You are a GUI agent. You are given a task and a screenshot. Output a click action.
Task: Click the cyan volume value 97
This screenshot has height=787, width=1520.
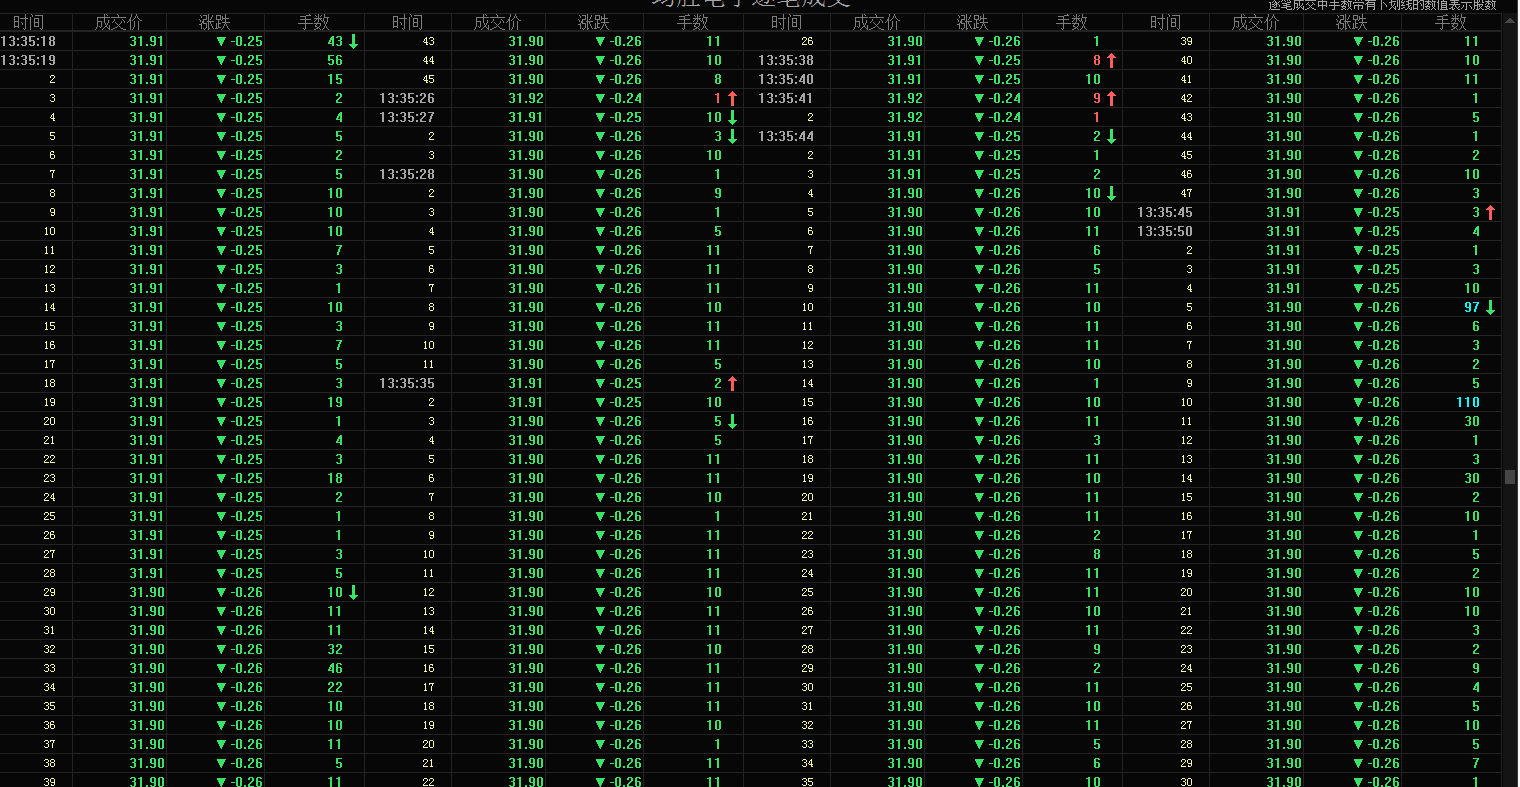tap(1472, 308)
